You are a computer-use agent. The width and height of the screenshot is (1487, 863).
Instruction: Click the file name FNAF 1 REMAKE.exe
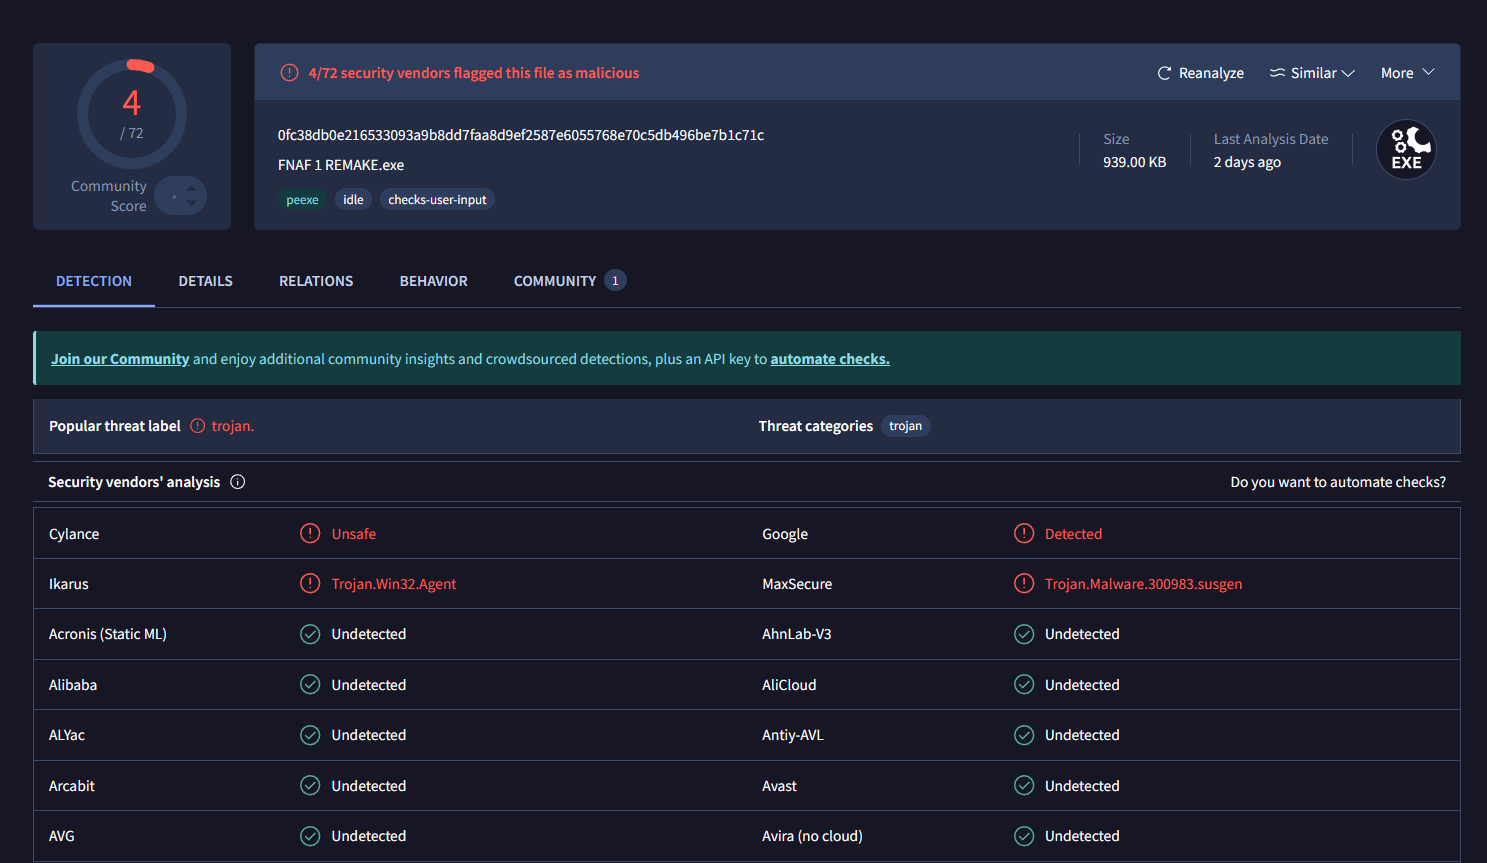[x=341, y=165]
